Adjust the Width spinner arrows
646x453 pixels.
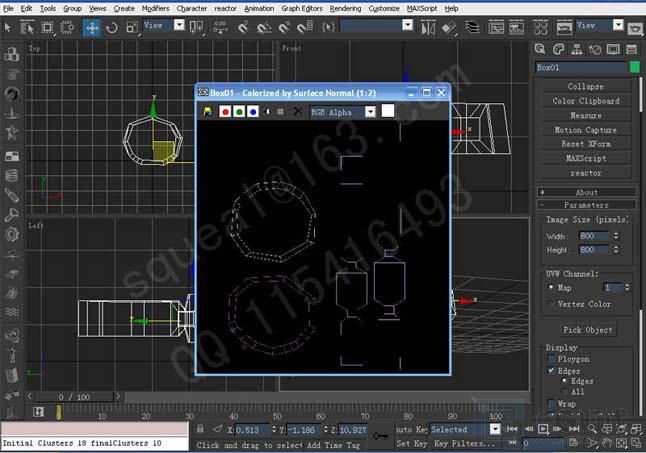(x=616, y=236)
